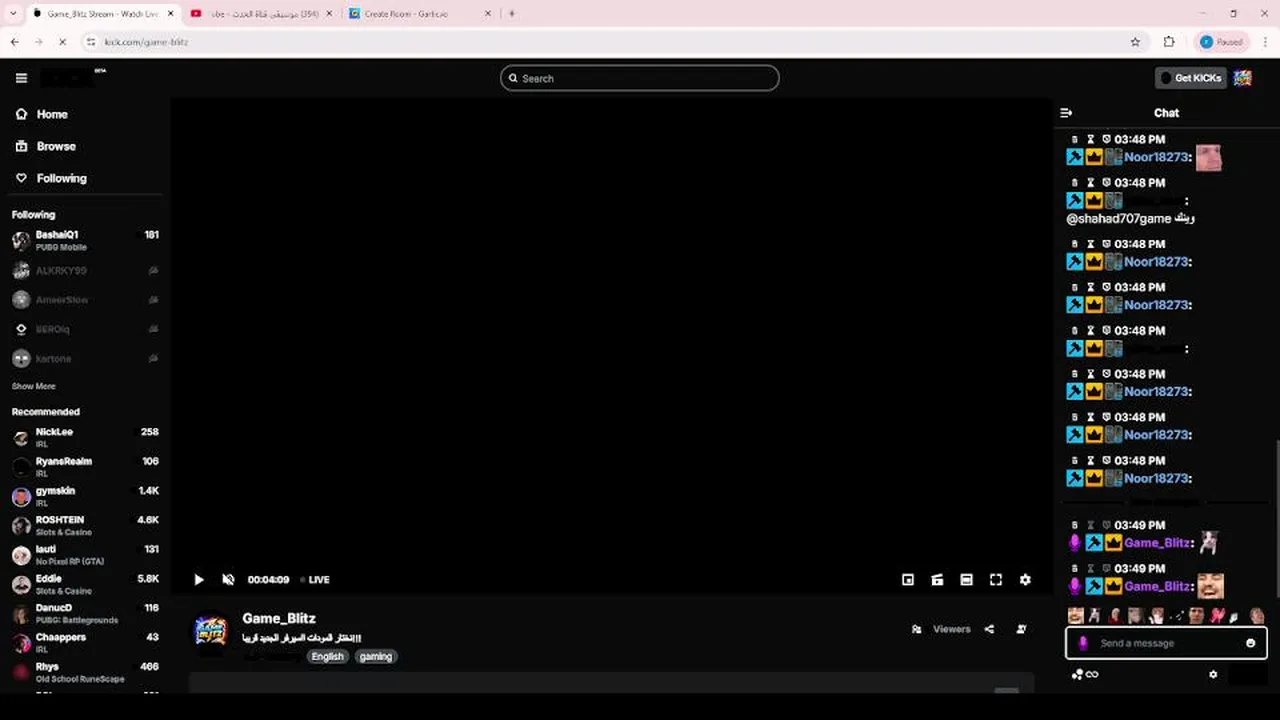Jump to LIVE in the player
Screen dimensions: 1280x720
click(316, 580)
